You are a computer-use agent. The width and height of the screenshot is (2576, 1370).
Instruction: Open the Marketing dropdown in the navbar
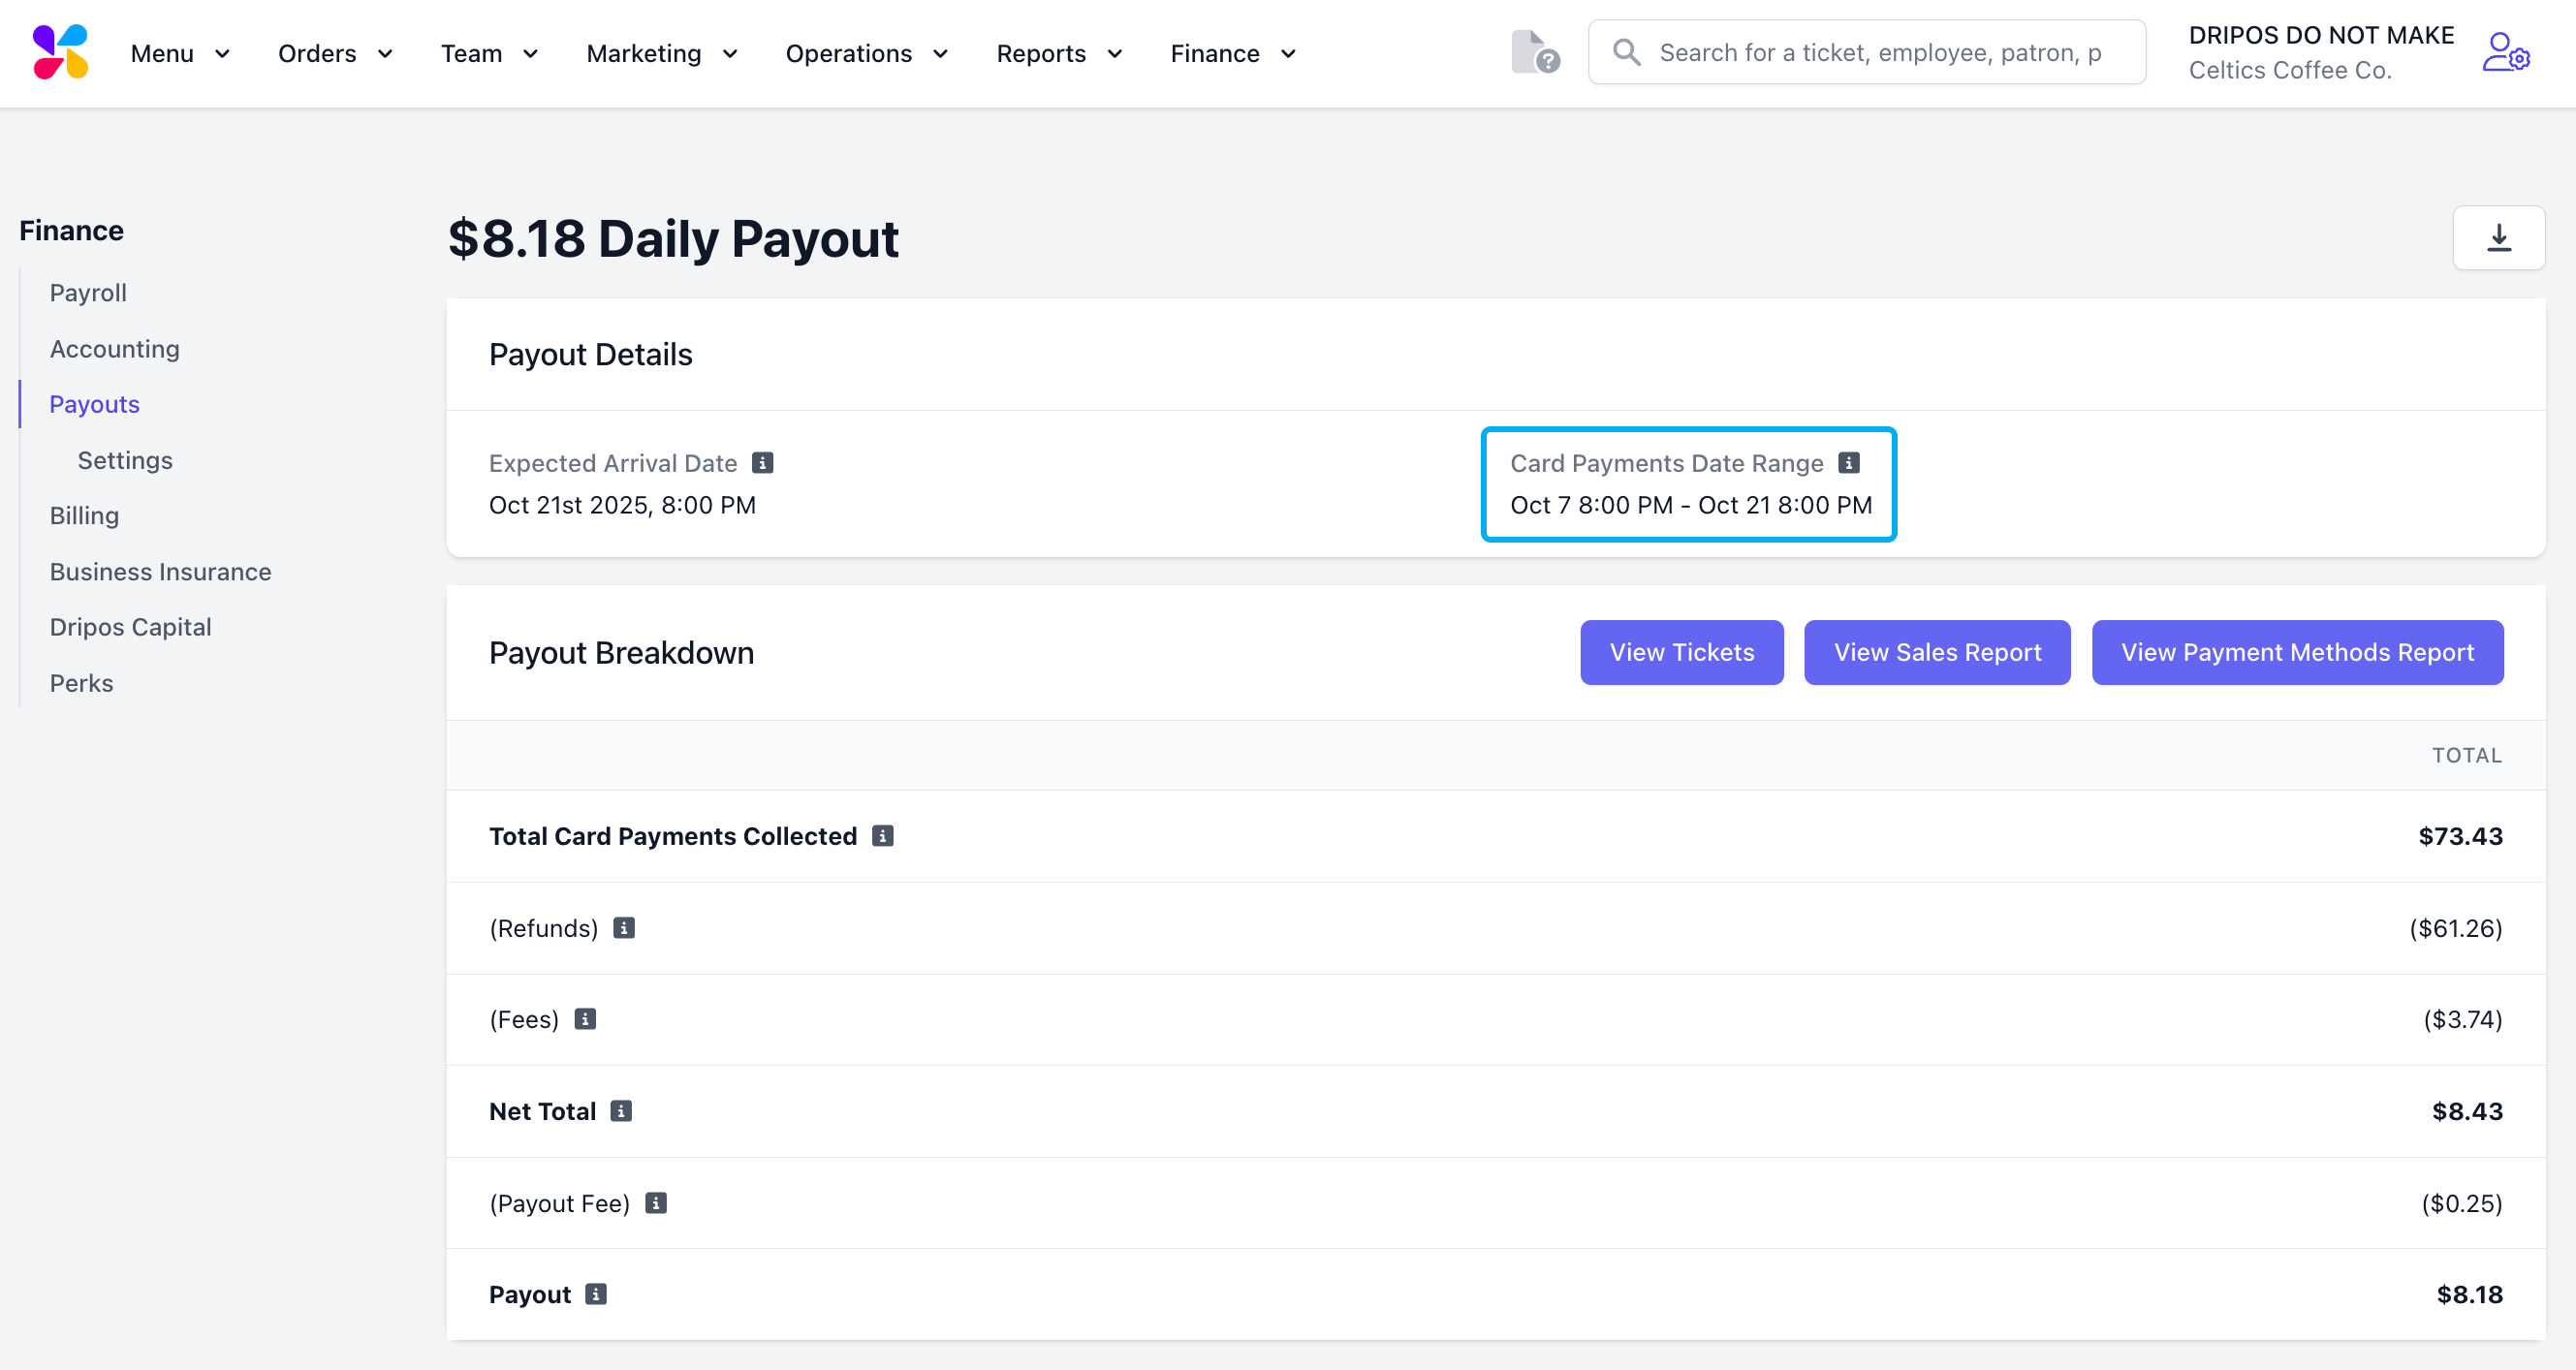(661, 53)
